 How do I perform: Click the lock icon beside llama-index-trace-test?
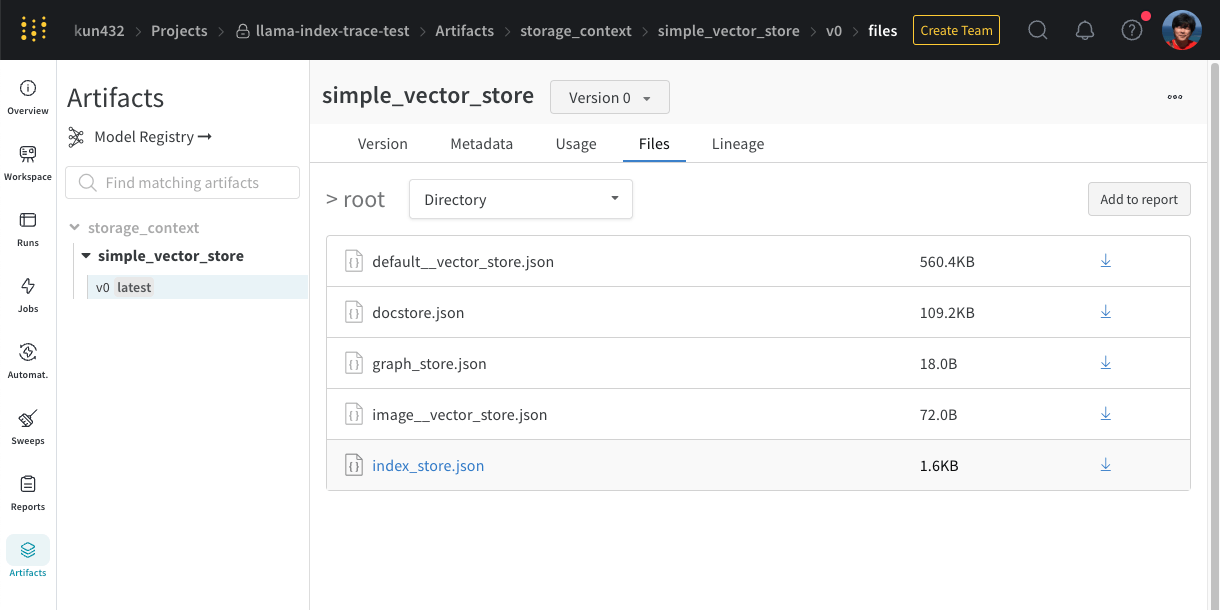(242, 31)
